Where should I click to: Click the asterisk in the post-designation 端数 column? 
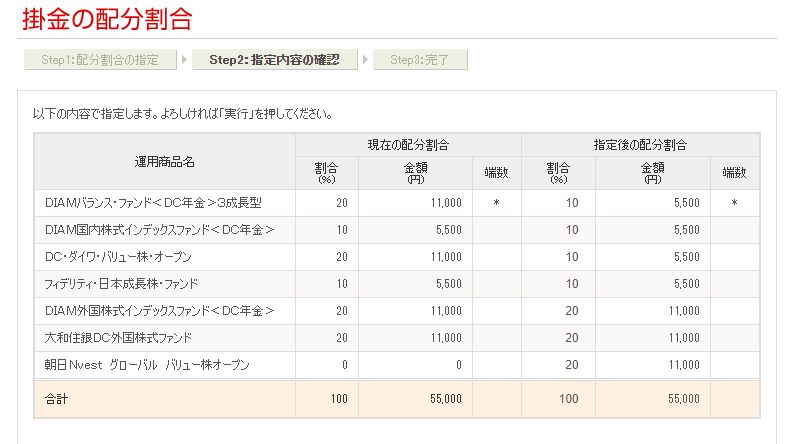(x=734, y=203)
